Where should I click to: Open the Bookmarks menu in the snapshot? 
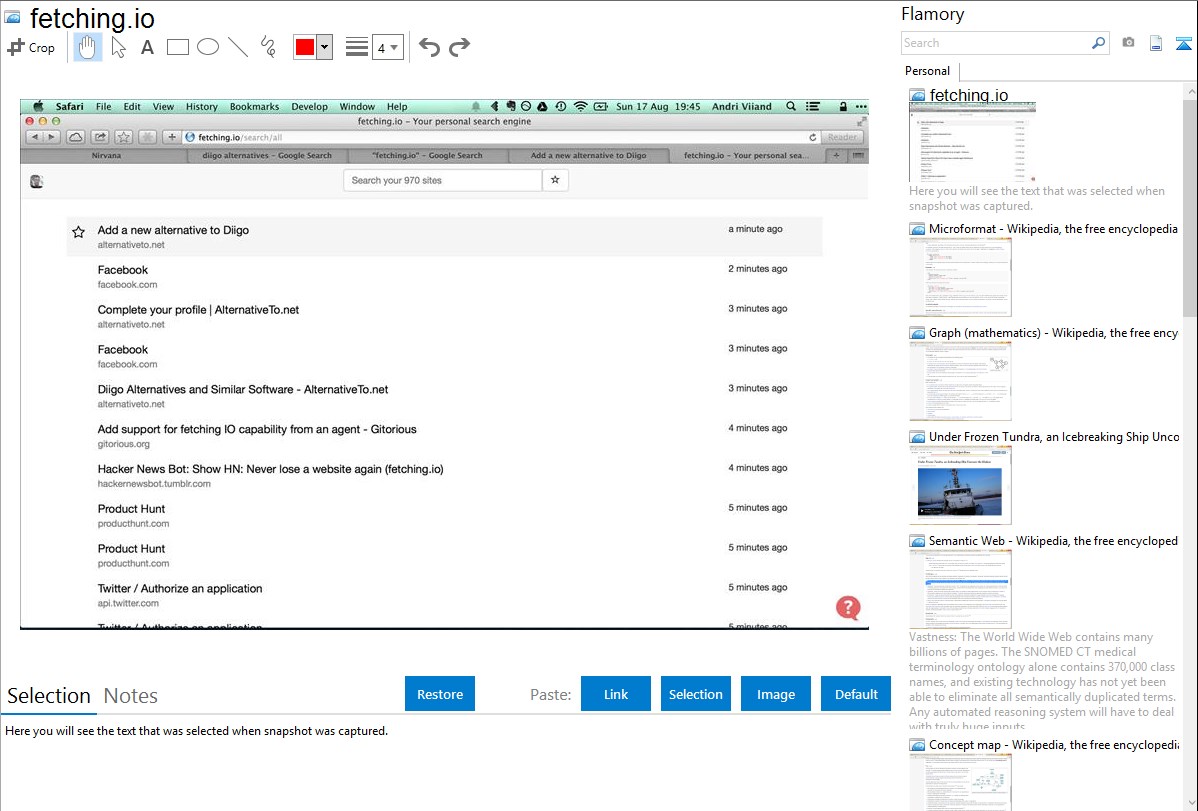point(254,106)
